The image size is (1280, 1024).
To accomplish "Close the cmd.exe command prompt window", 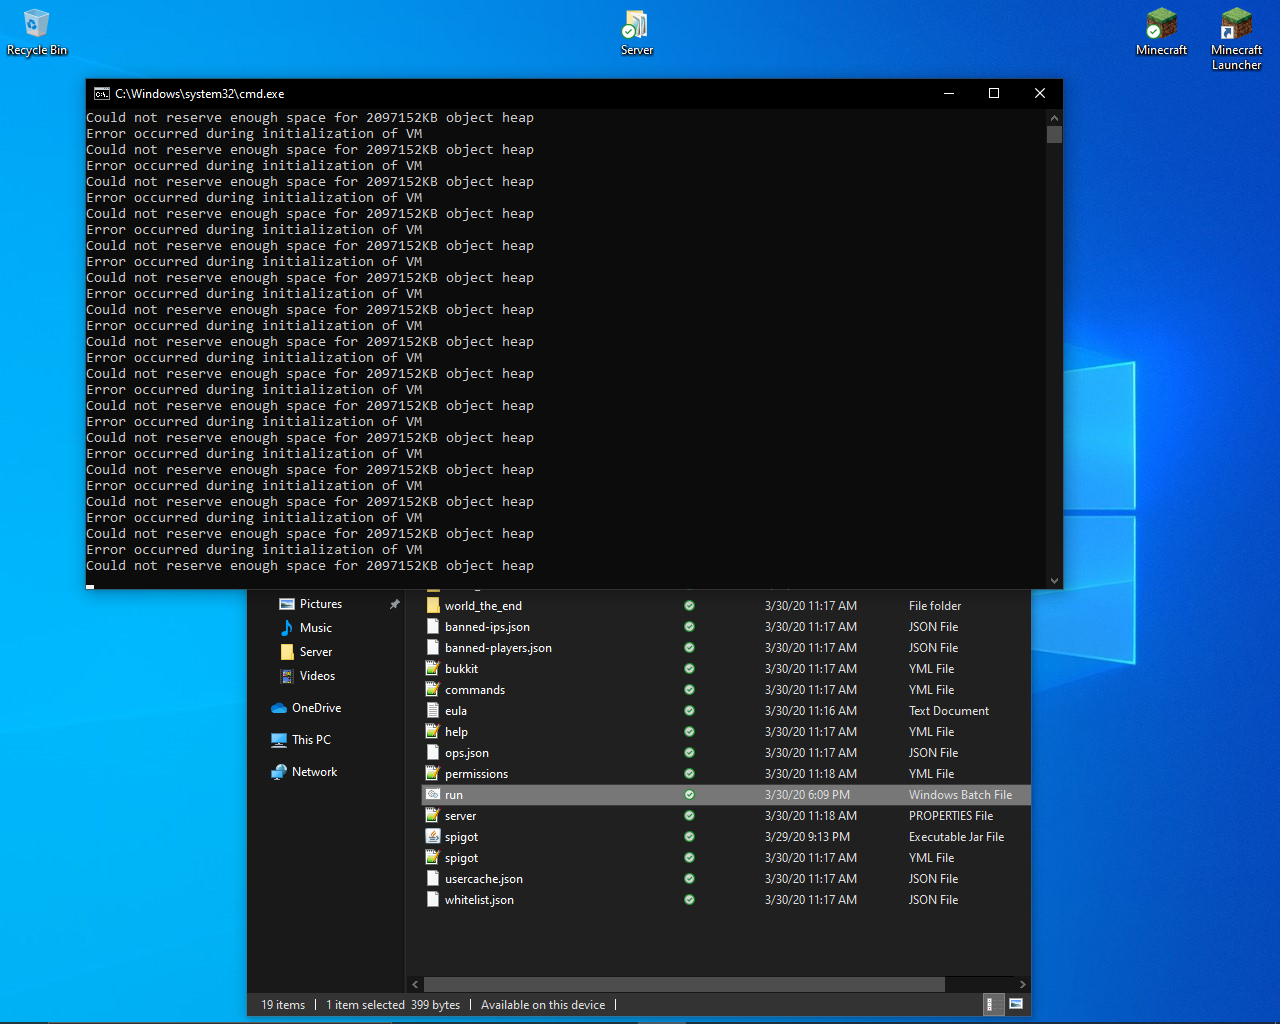I will pos(1040,93).
